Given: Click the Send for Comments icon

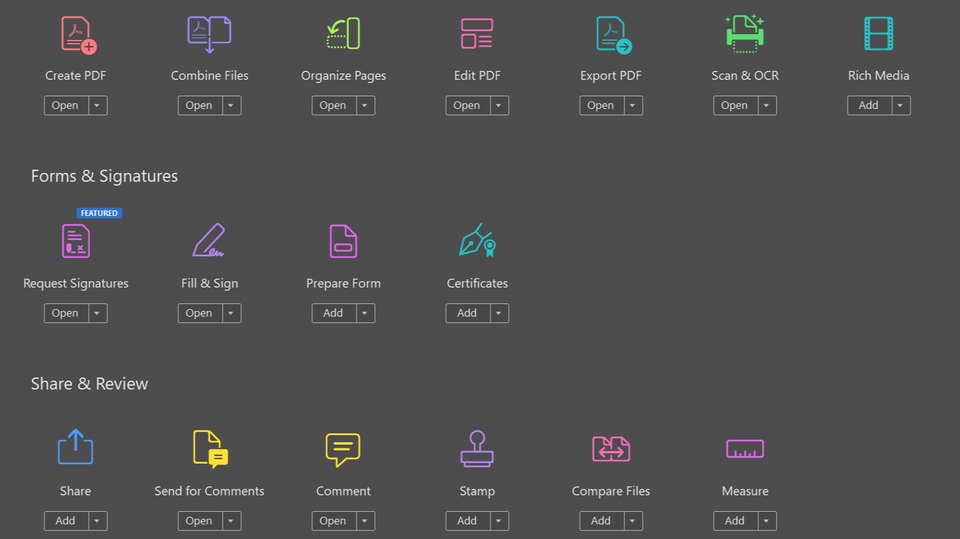Looking at the screenshot, I should [211, 449].
